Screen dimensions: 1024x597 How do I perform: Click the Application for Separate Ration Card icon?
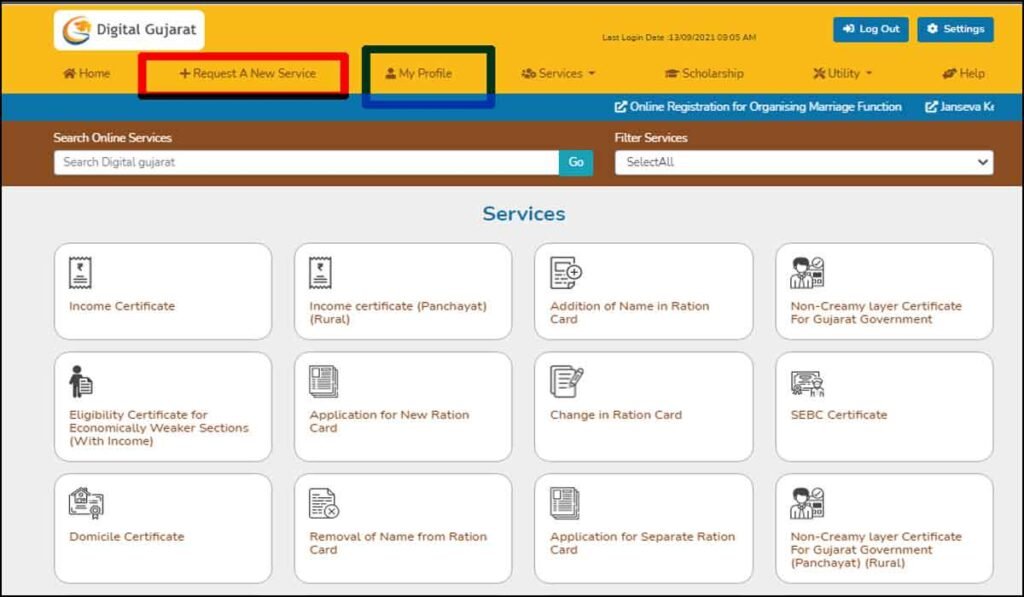click(x=564, y=503)
